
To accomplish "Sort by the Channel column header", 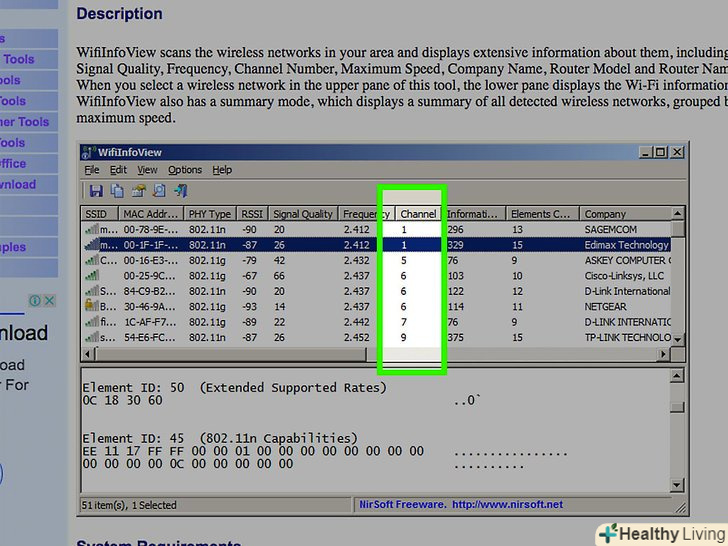I will coord(418,214).
